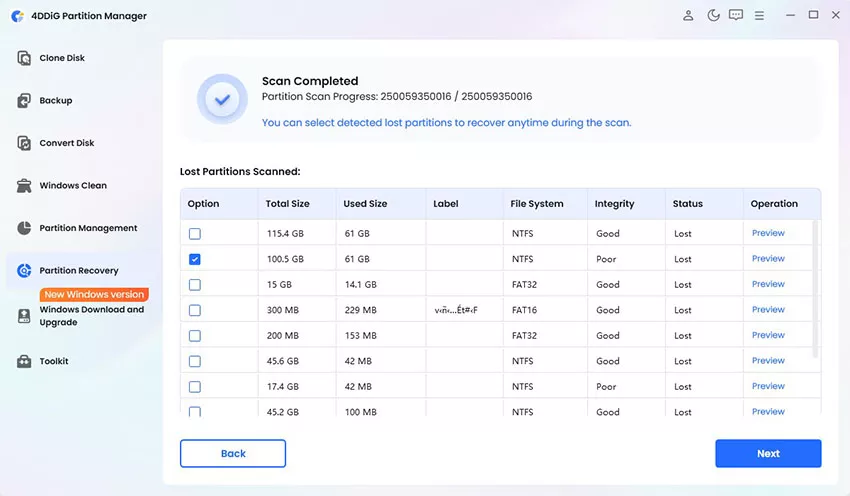Select the Partition Recovery item
The image size is (850, 496).
click(x=79, y=270)
